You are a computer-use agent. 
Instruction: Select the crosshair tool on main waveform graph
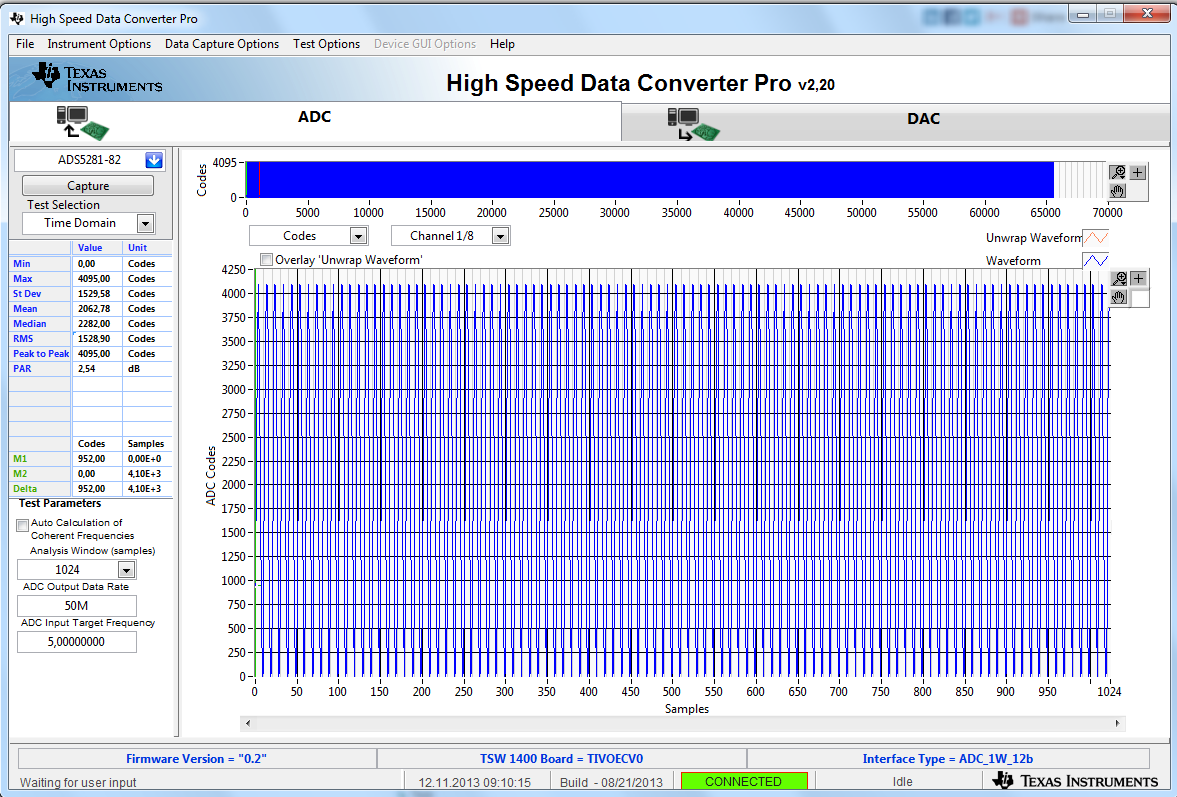click(x=1138, y=279)
